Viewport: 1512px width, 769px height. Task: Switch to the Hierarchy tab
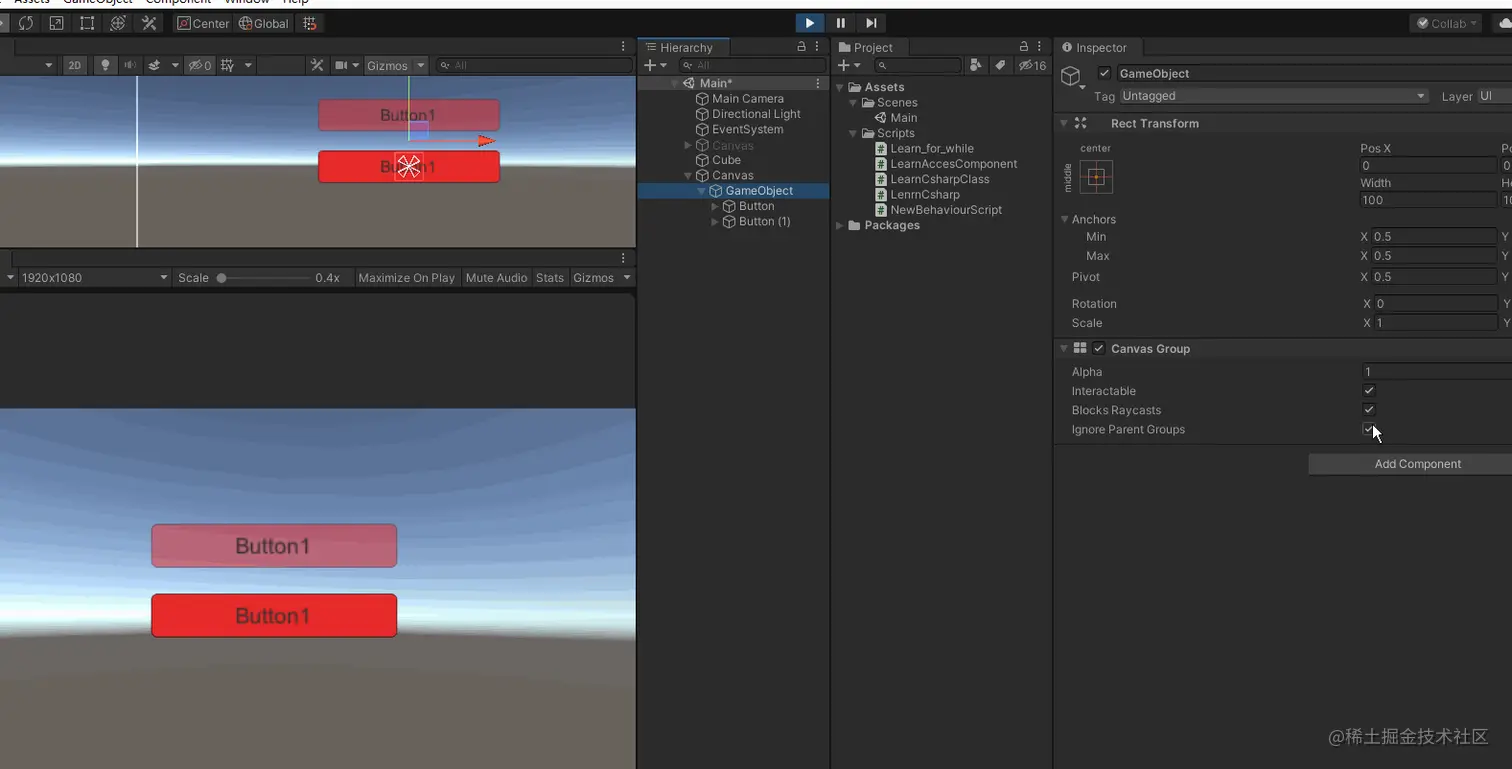[684, 47]
